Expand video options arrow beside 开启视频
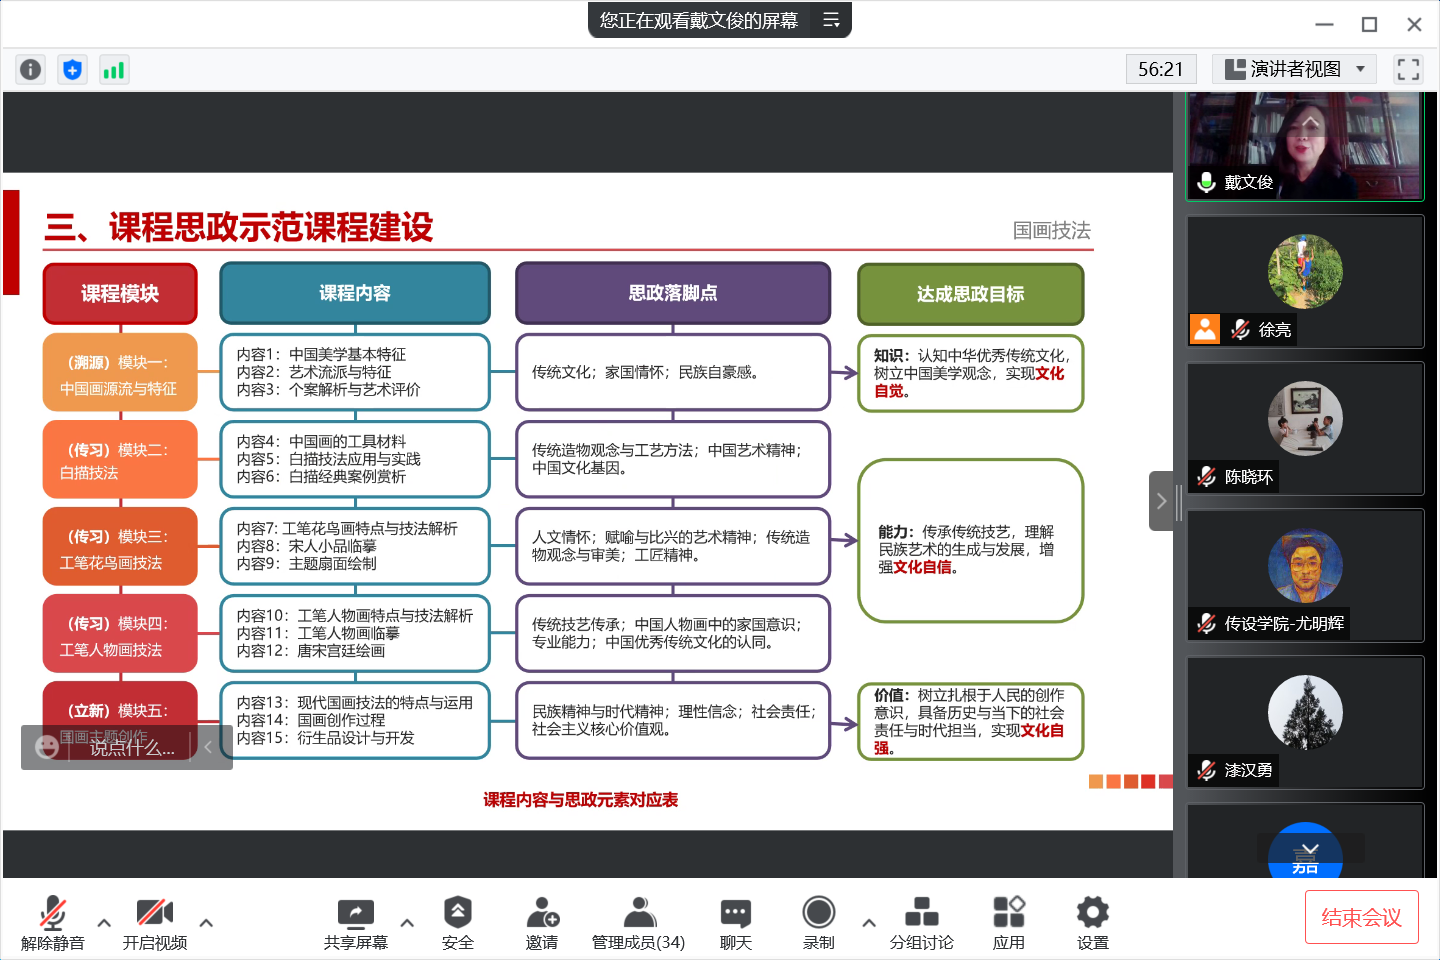1440x960 pixels. 206,922
